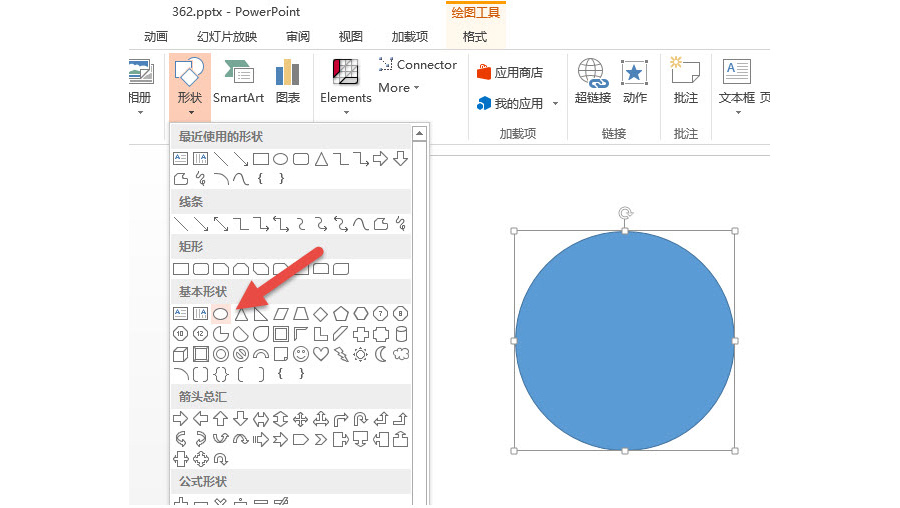The height and width of the screenshot is (508, 900).
Task: Select the oval shape in 基本形状
Action: click(x=220, y=314)
